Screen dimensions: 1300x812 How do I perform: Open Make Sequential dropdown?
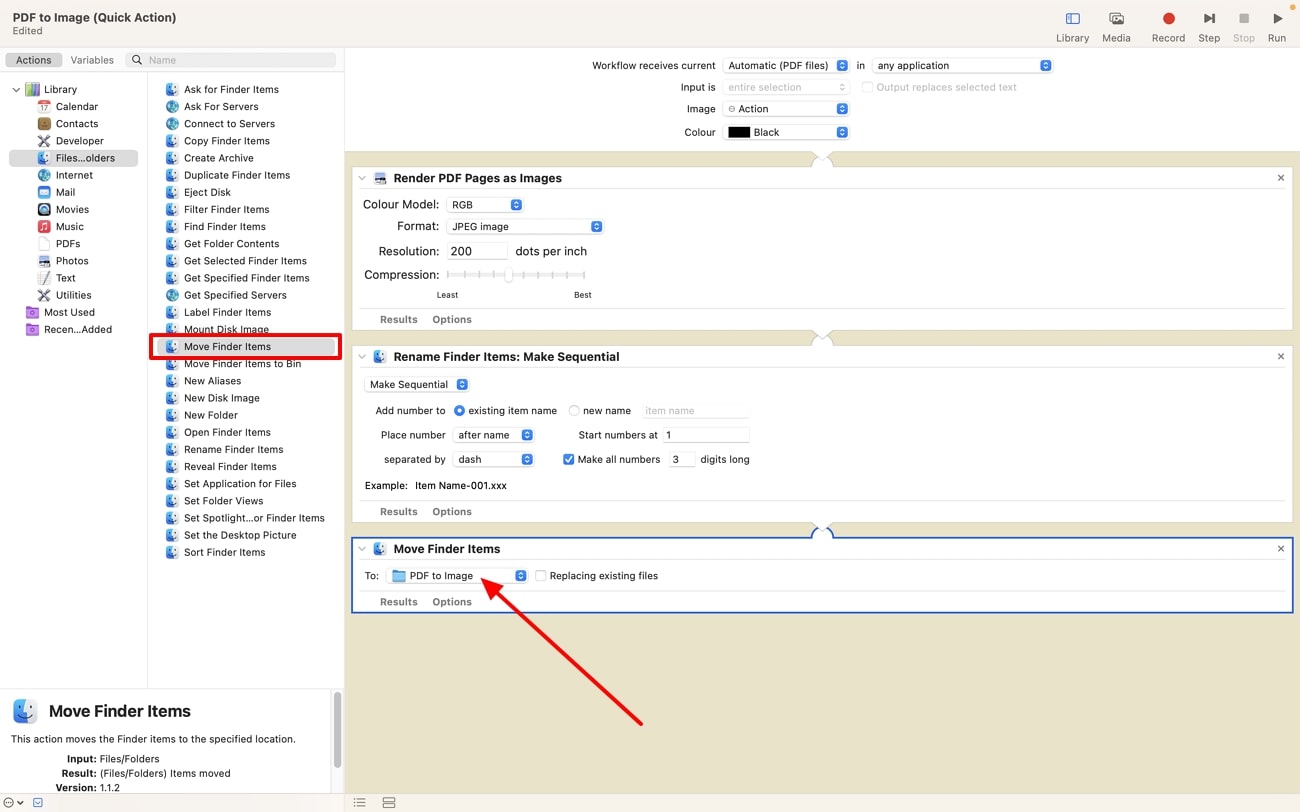(417, 385)
